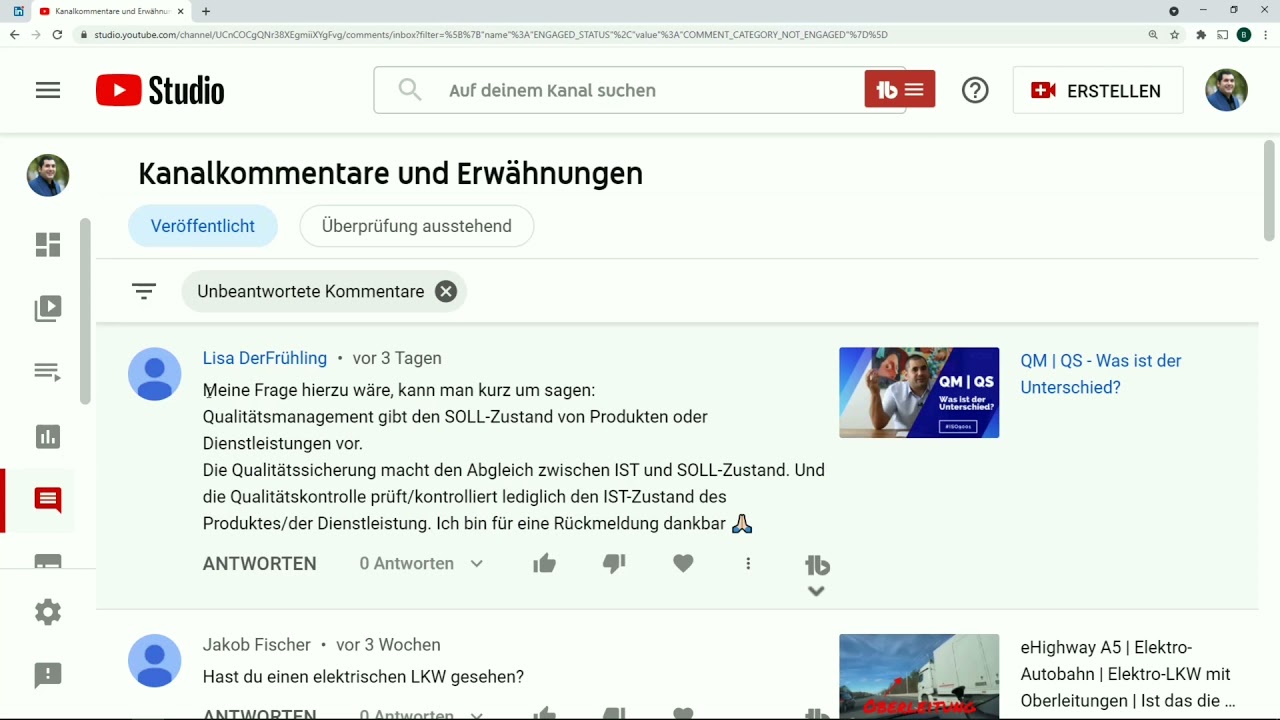The width and height of the screenshot is (1280, 720).
Task: Click the page vertical scrollbar
Action: tap(1269, 190)
